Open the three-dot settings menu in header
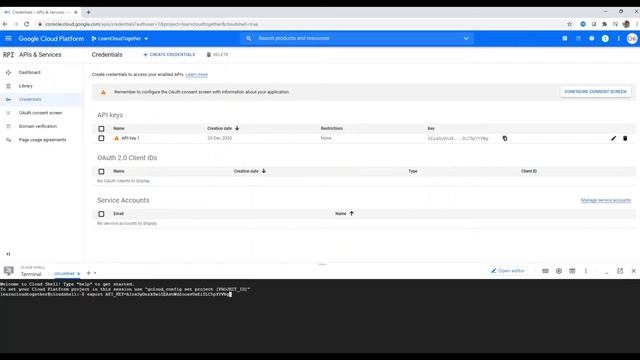 [x=618, y=38]
